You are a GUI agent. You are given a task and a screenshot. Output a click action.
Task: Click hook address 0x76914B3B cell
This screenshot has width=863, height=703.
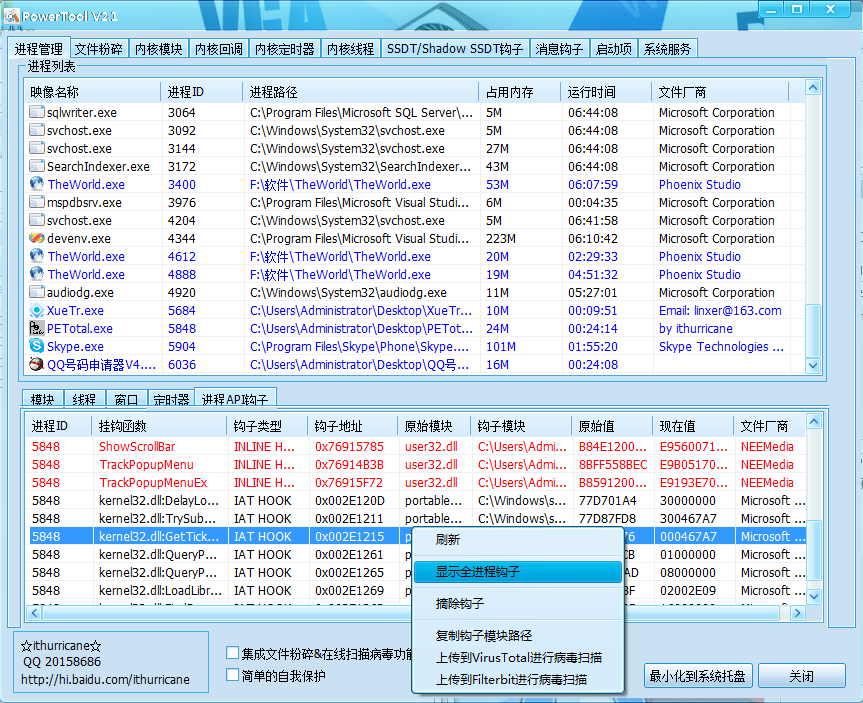(x=349, y=465)
